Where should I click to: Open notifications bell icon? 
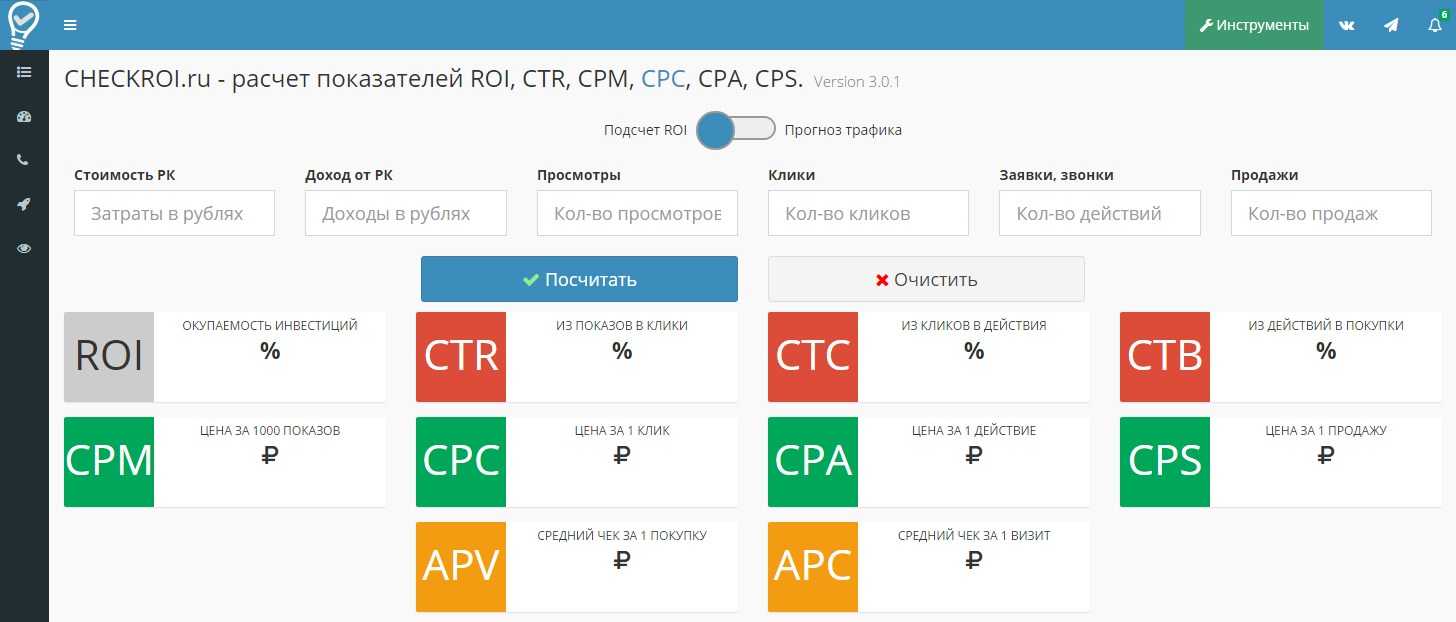pos(1435,25)
